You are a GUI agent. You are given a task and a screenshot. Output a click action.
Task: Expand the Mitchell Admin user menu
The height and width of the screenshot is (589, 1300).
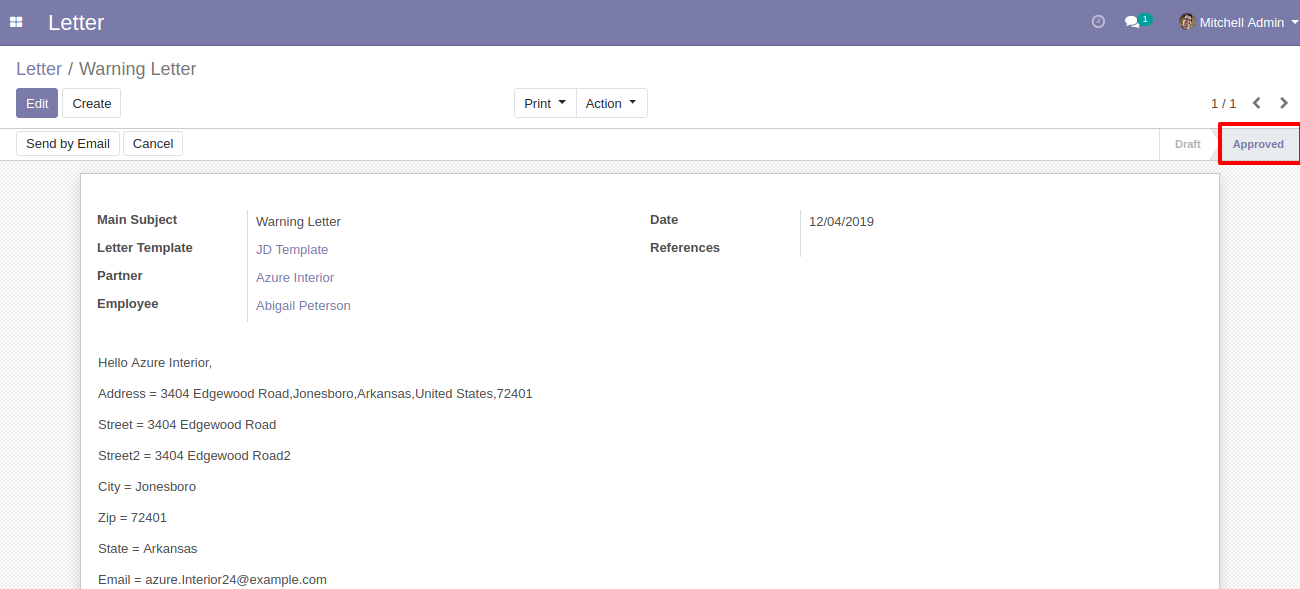tap(1239, 22)
